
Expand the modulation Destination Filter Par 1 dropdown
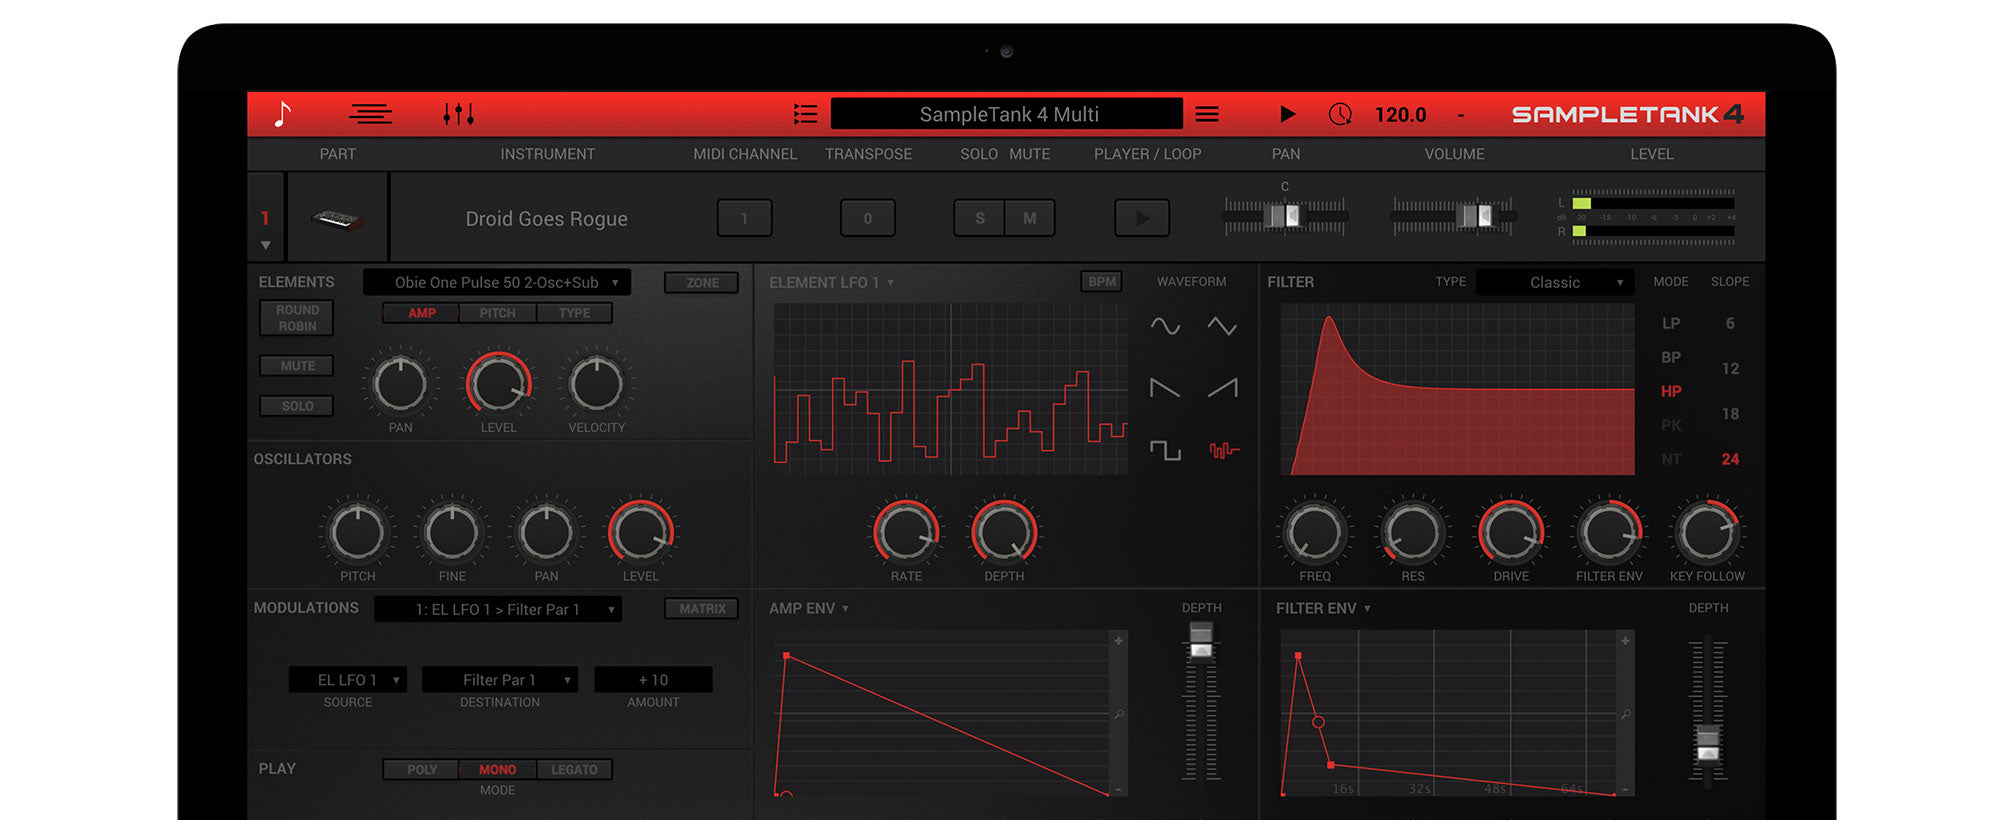coord(500,680)
